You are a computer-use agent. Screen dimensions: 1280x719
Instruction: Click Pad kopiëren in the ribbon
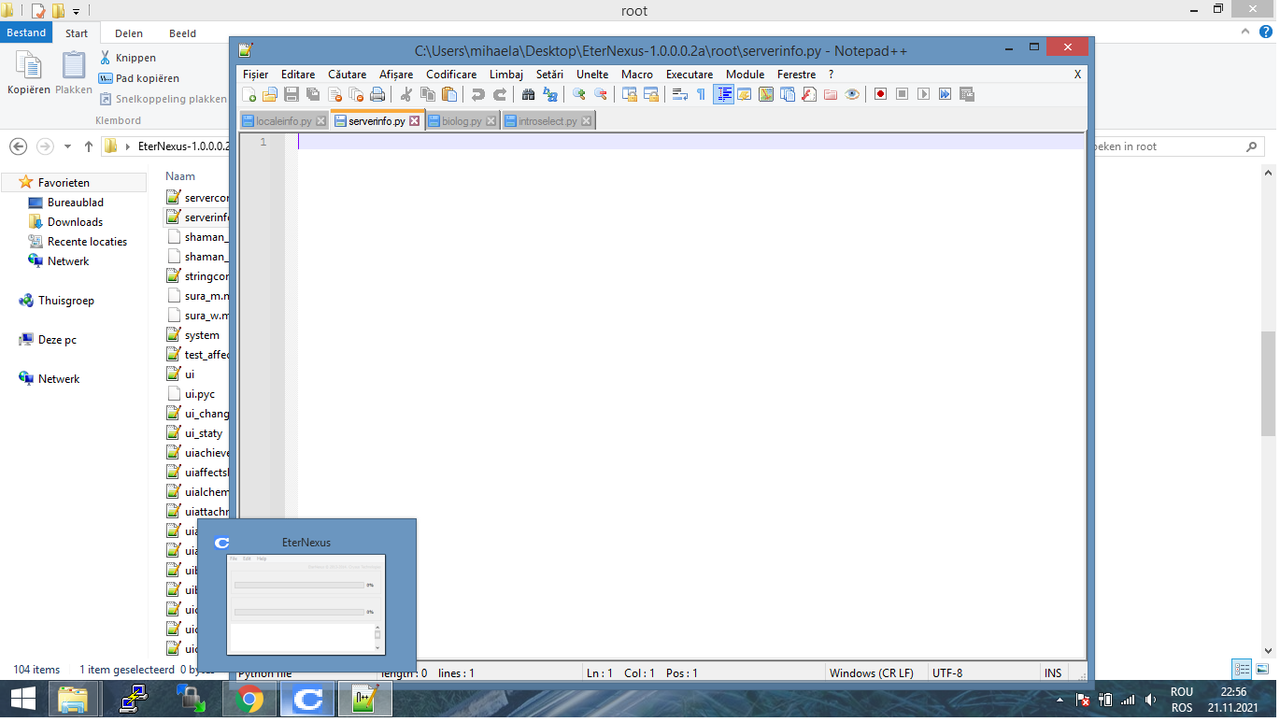coord(139,78)
